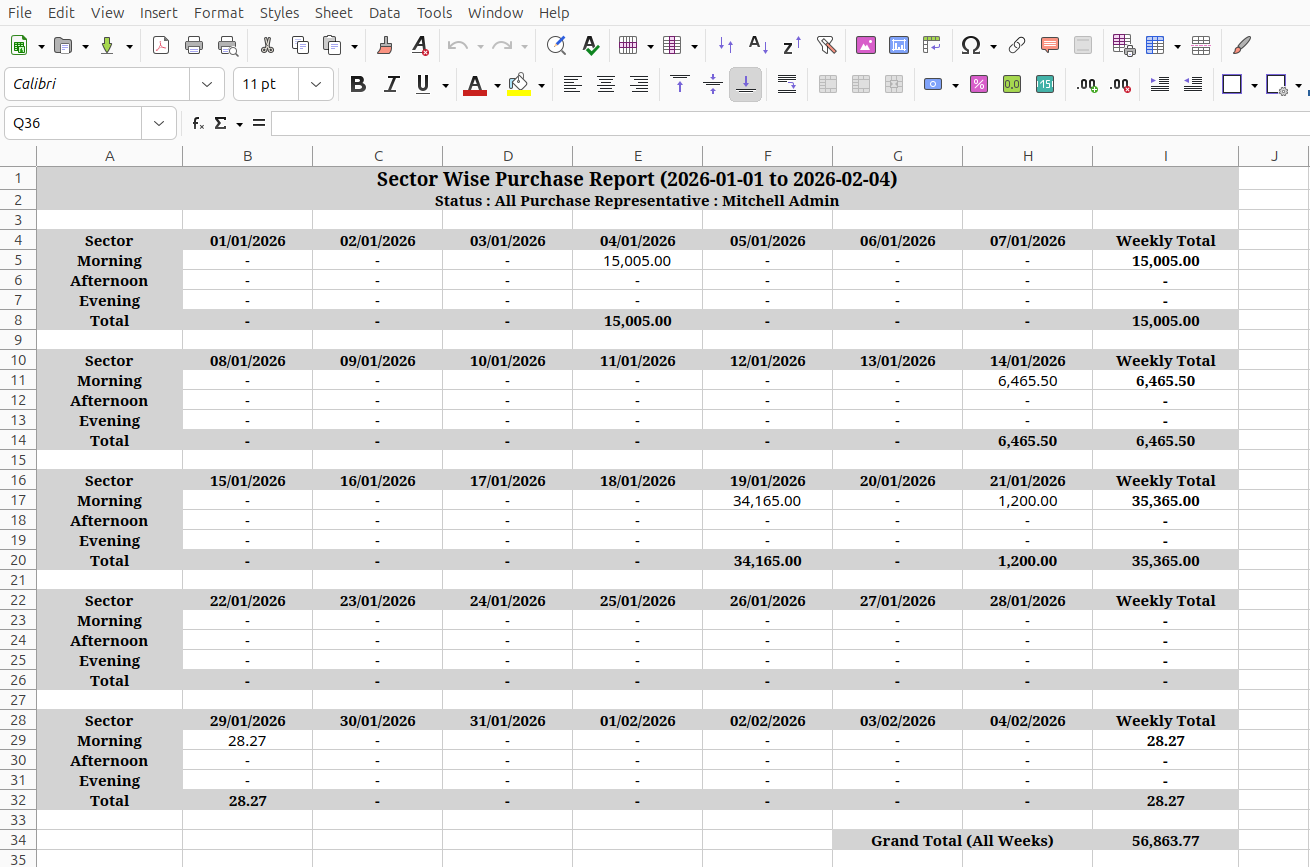Insert Comment icon
The height and width of the screenshot is (867, 1310).
[x=1050, y=45]
